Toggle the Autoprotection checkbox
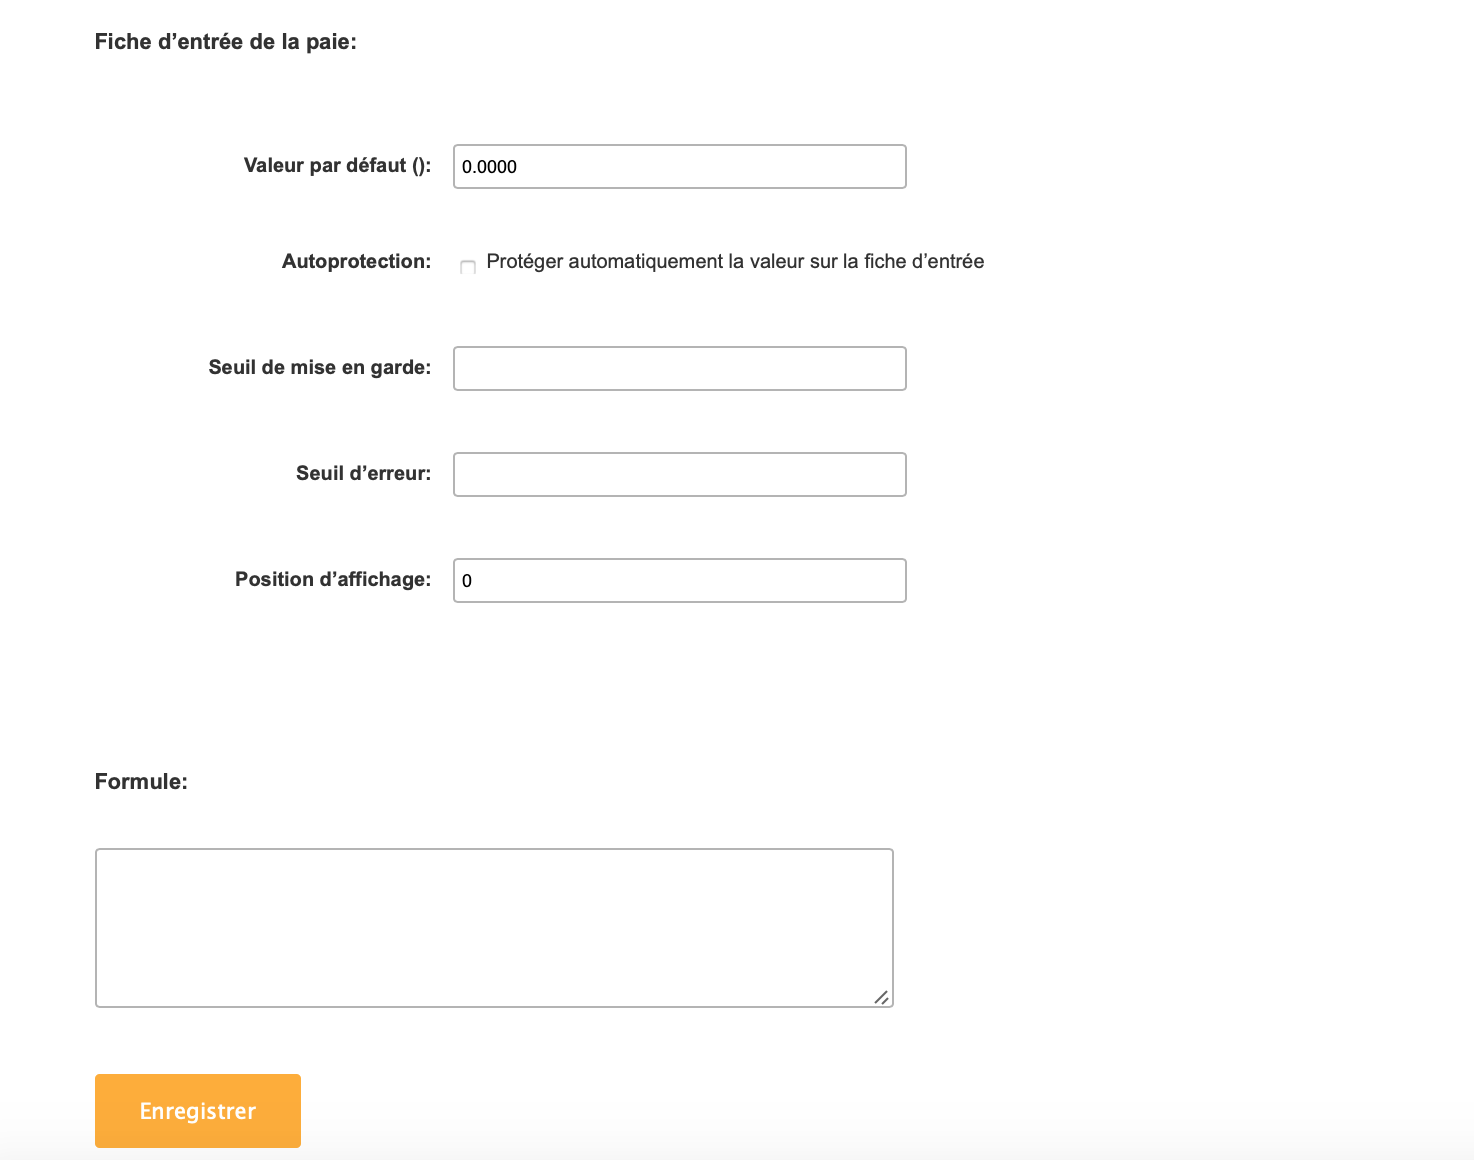1474x1160 pixels. click(467, 267)
